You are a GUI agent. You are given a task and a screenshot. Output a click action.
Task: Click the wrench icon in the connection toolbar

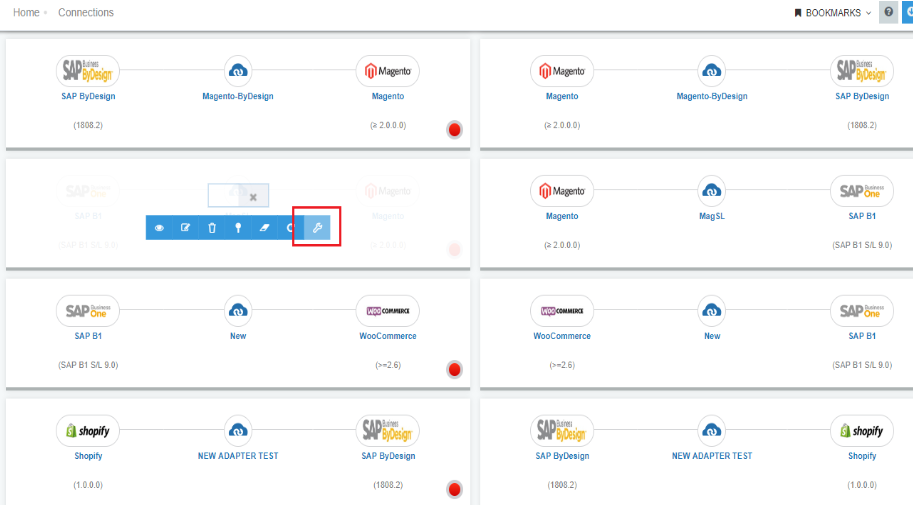click(317, 228)
